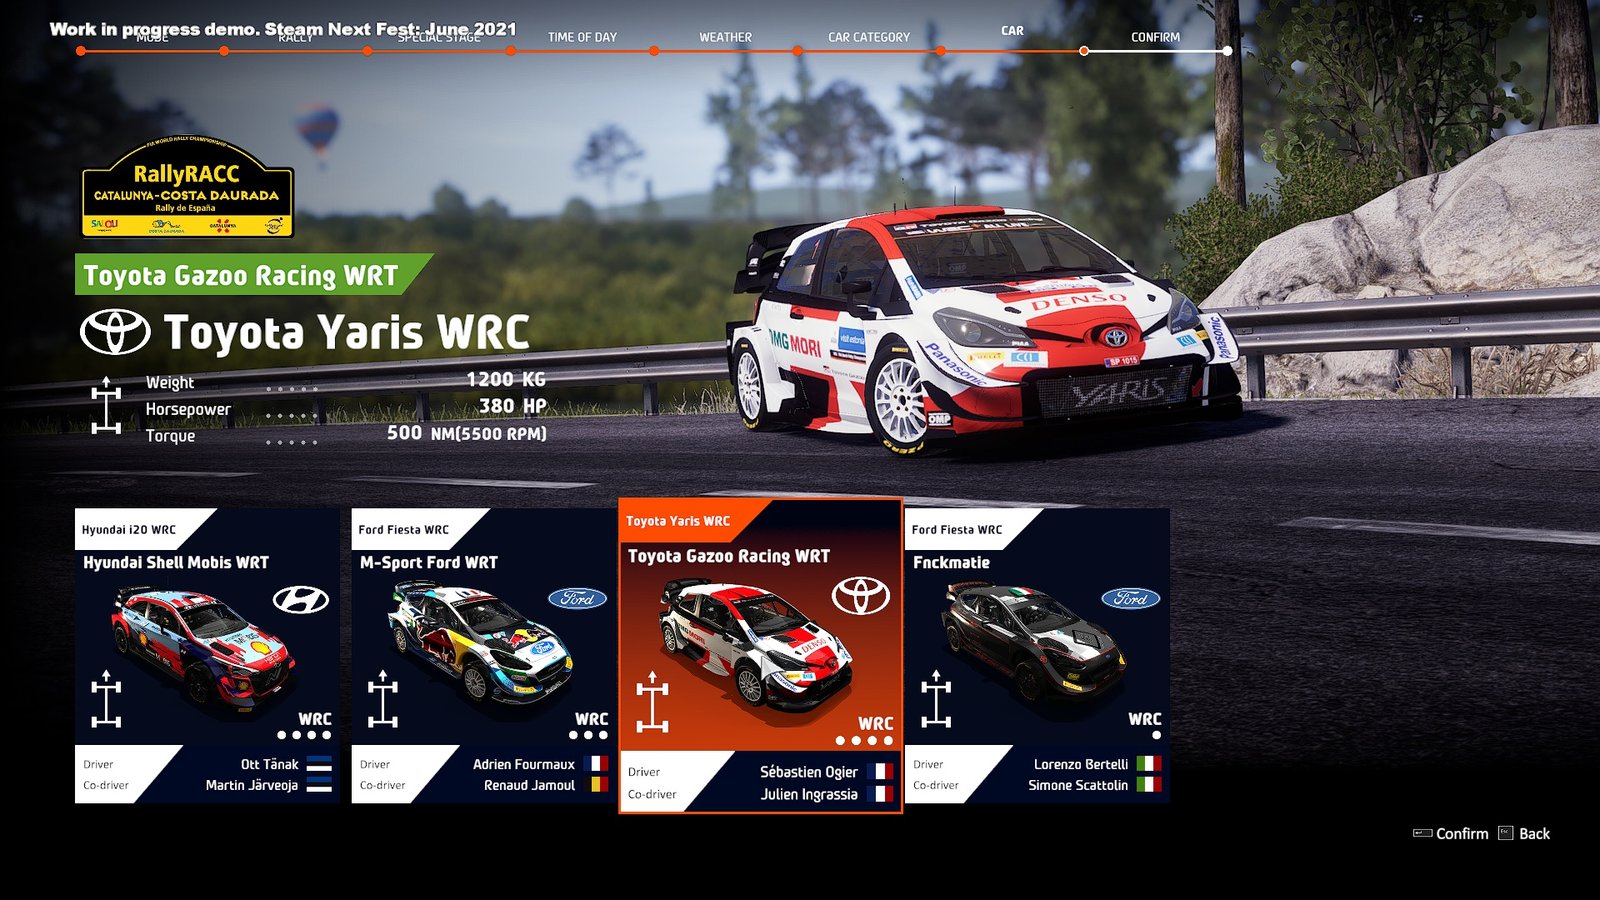Click drivetrain icon next to Horsepower stat
1600x900 pixels.
click(x=106, y=405)
